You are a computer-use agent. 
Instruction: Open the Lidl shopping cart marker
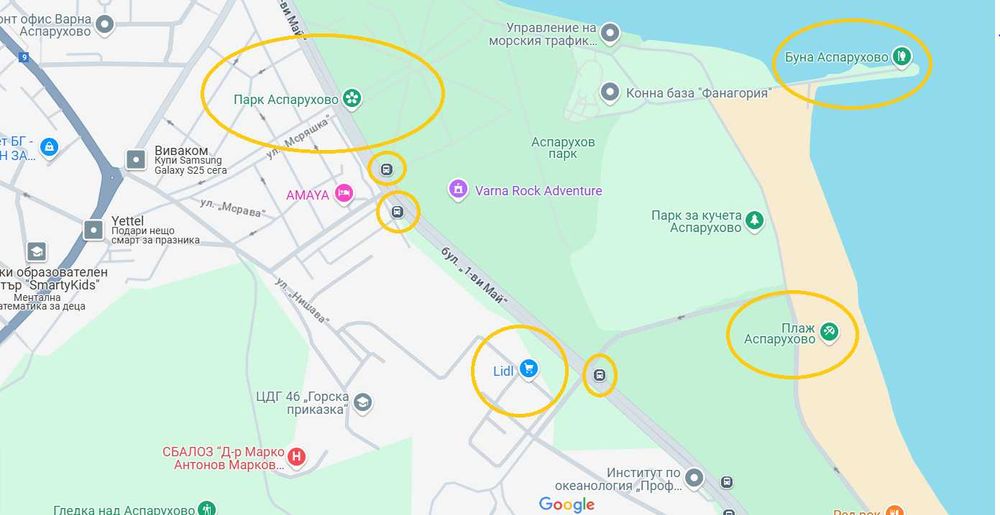(528, 368)
